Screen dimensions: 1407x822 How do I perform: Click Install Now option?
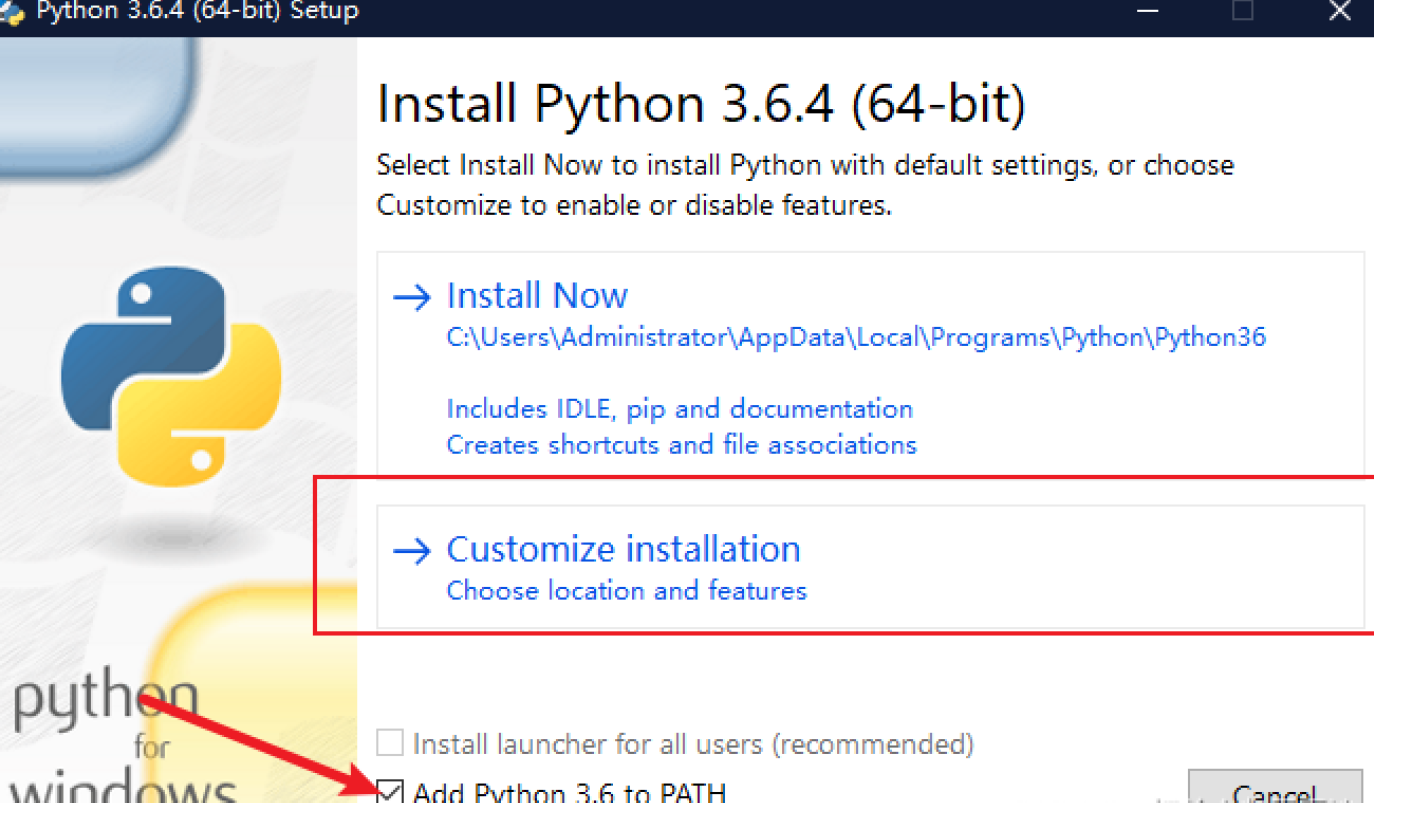870,362
